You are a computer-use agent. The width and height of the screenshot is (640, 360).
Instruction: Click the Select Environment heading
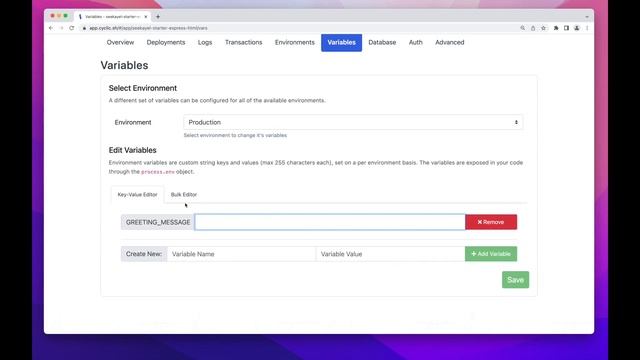(143, 88)
